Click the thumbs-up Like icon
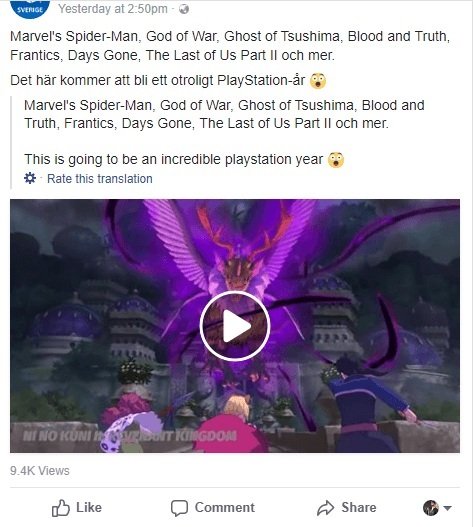Screen dimensions: 473x527 tap(61, 508)
